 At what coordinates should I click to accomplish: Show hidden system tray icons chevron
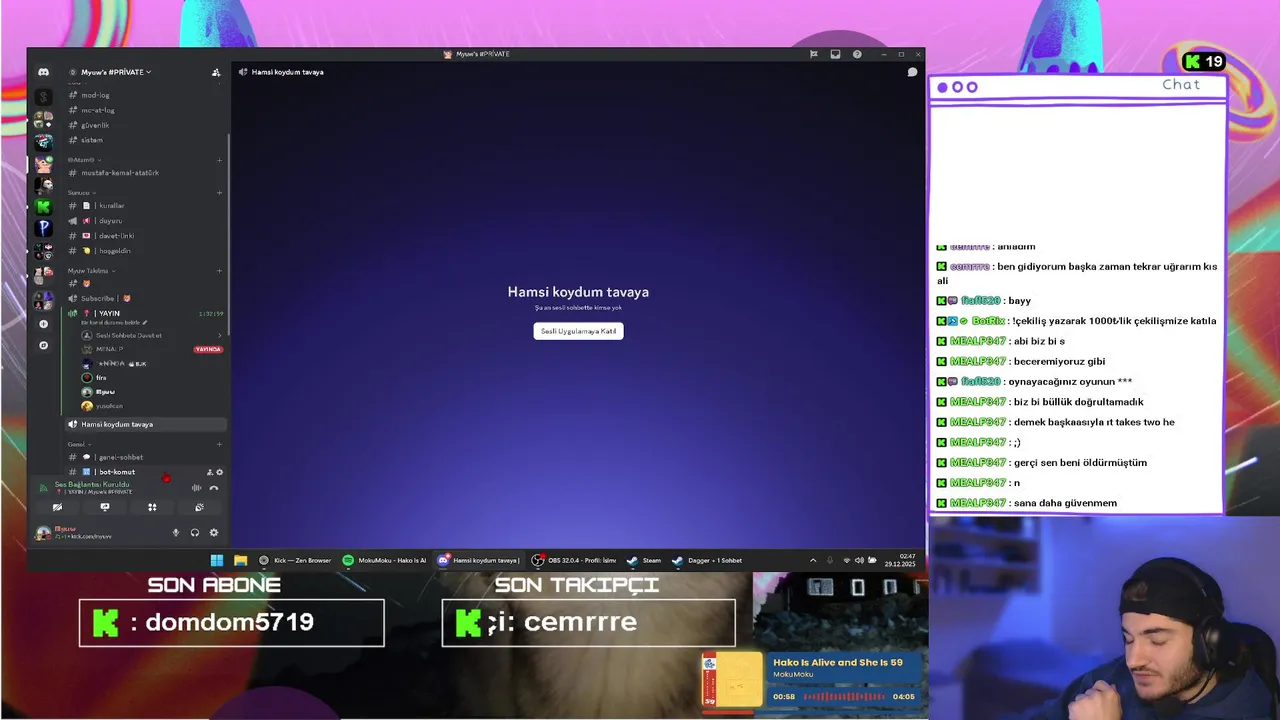[x=812, y=560]
